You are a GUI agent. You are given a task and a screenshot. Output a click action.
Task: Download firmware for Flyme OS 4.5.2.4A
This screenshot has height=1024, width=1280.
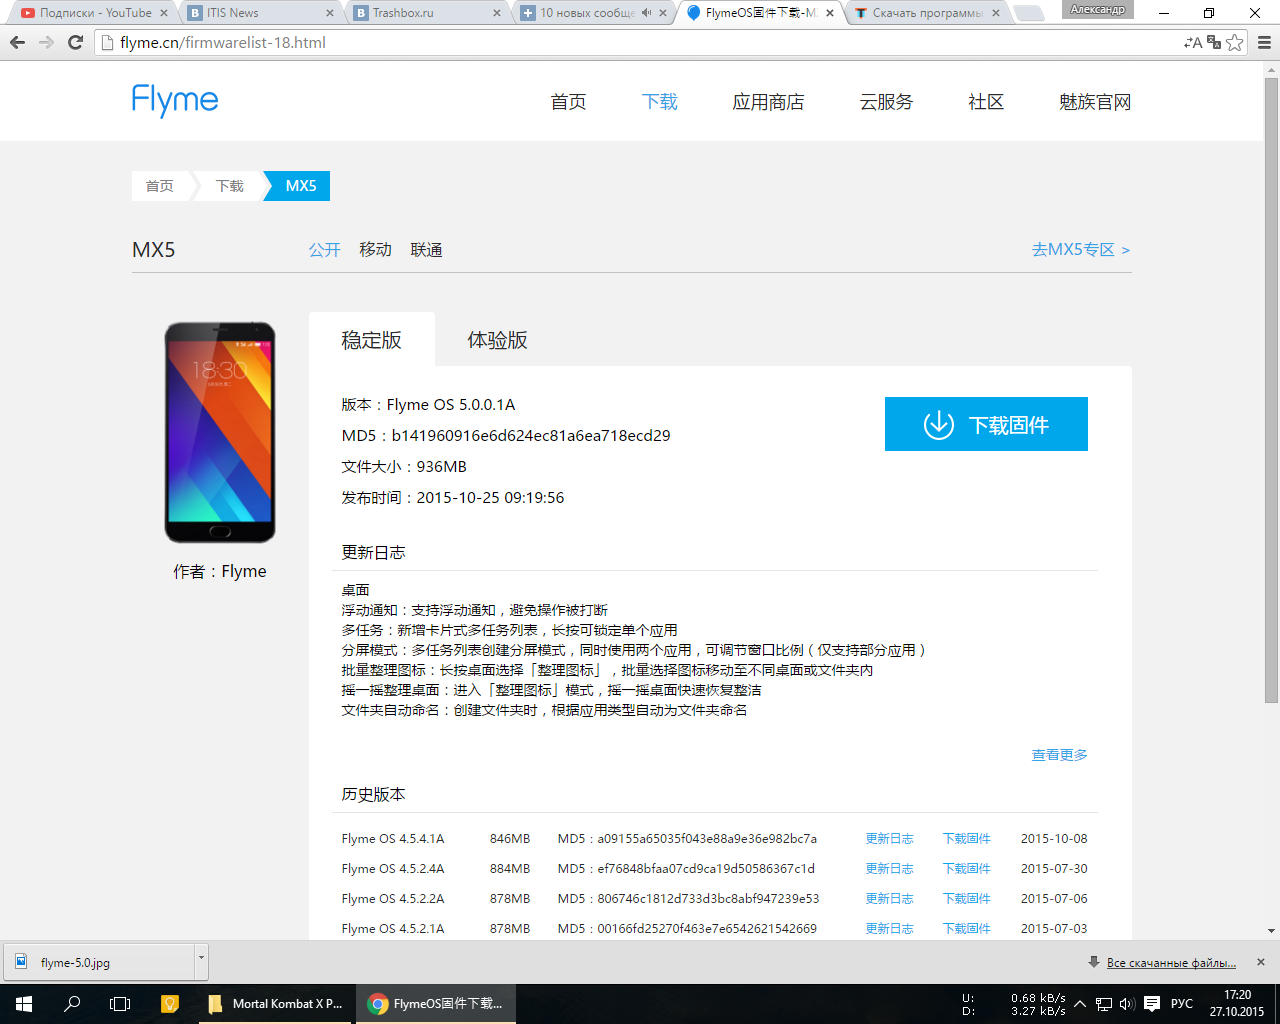tap(967, 869)
